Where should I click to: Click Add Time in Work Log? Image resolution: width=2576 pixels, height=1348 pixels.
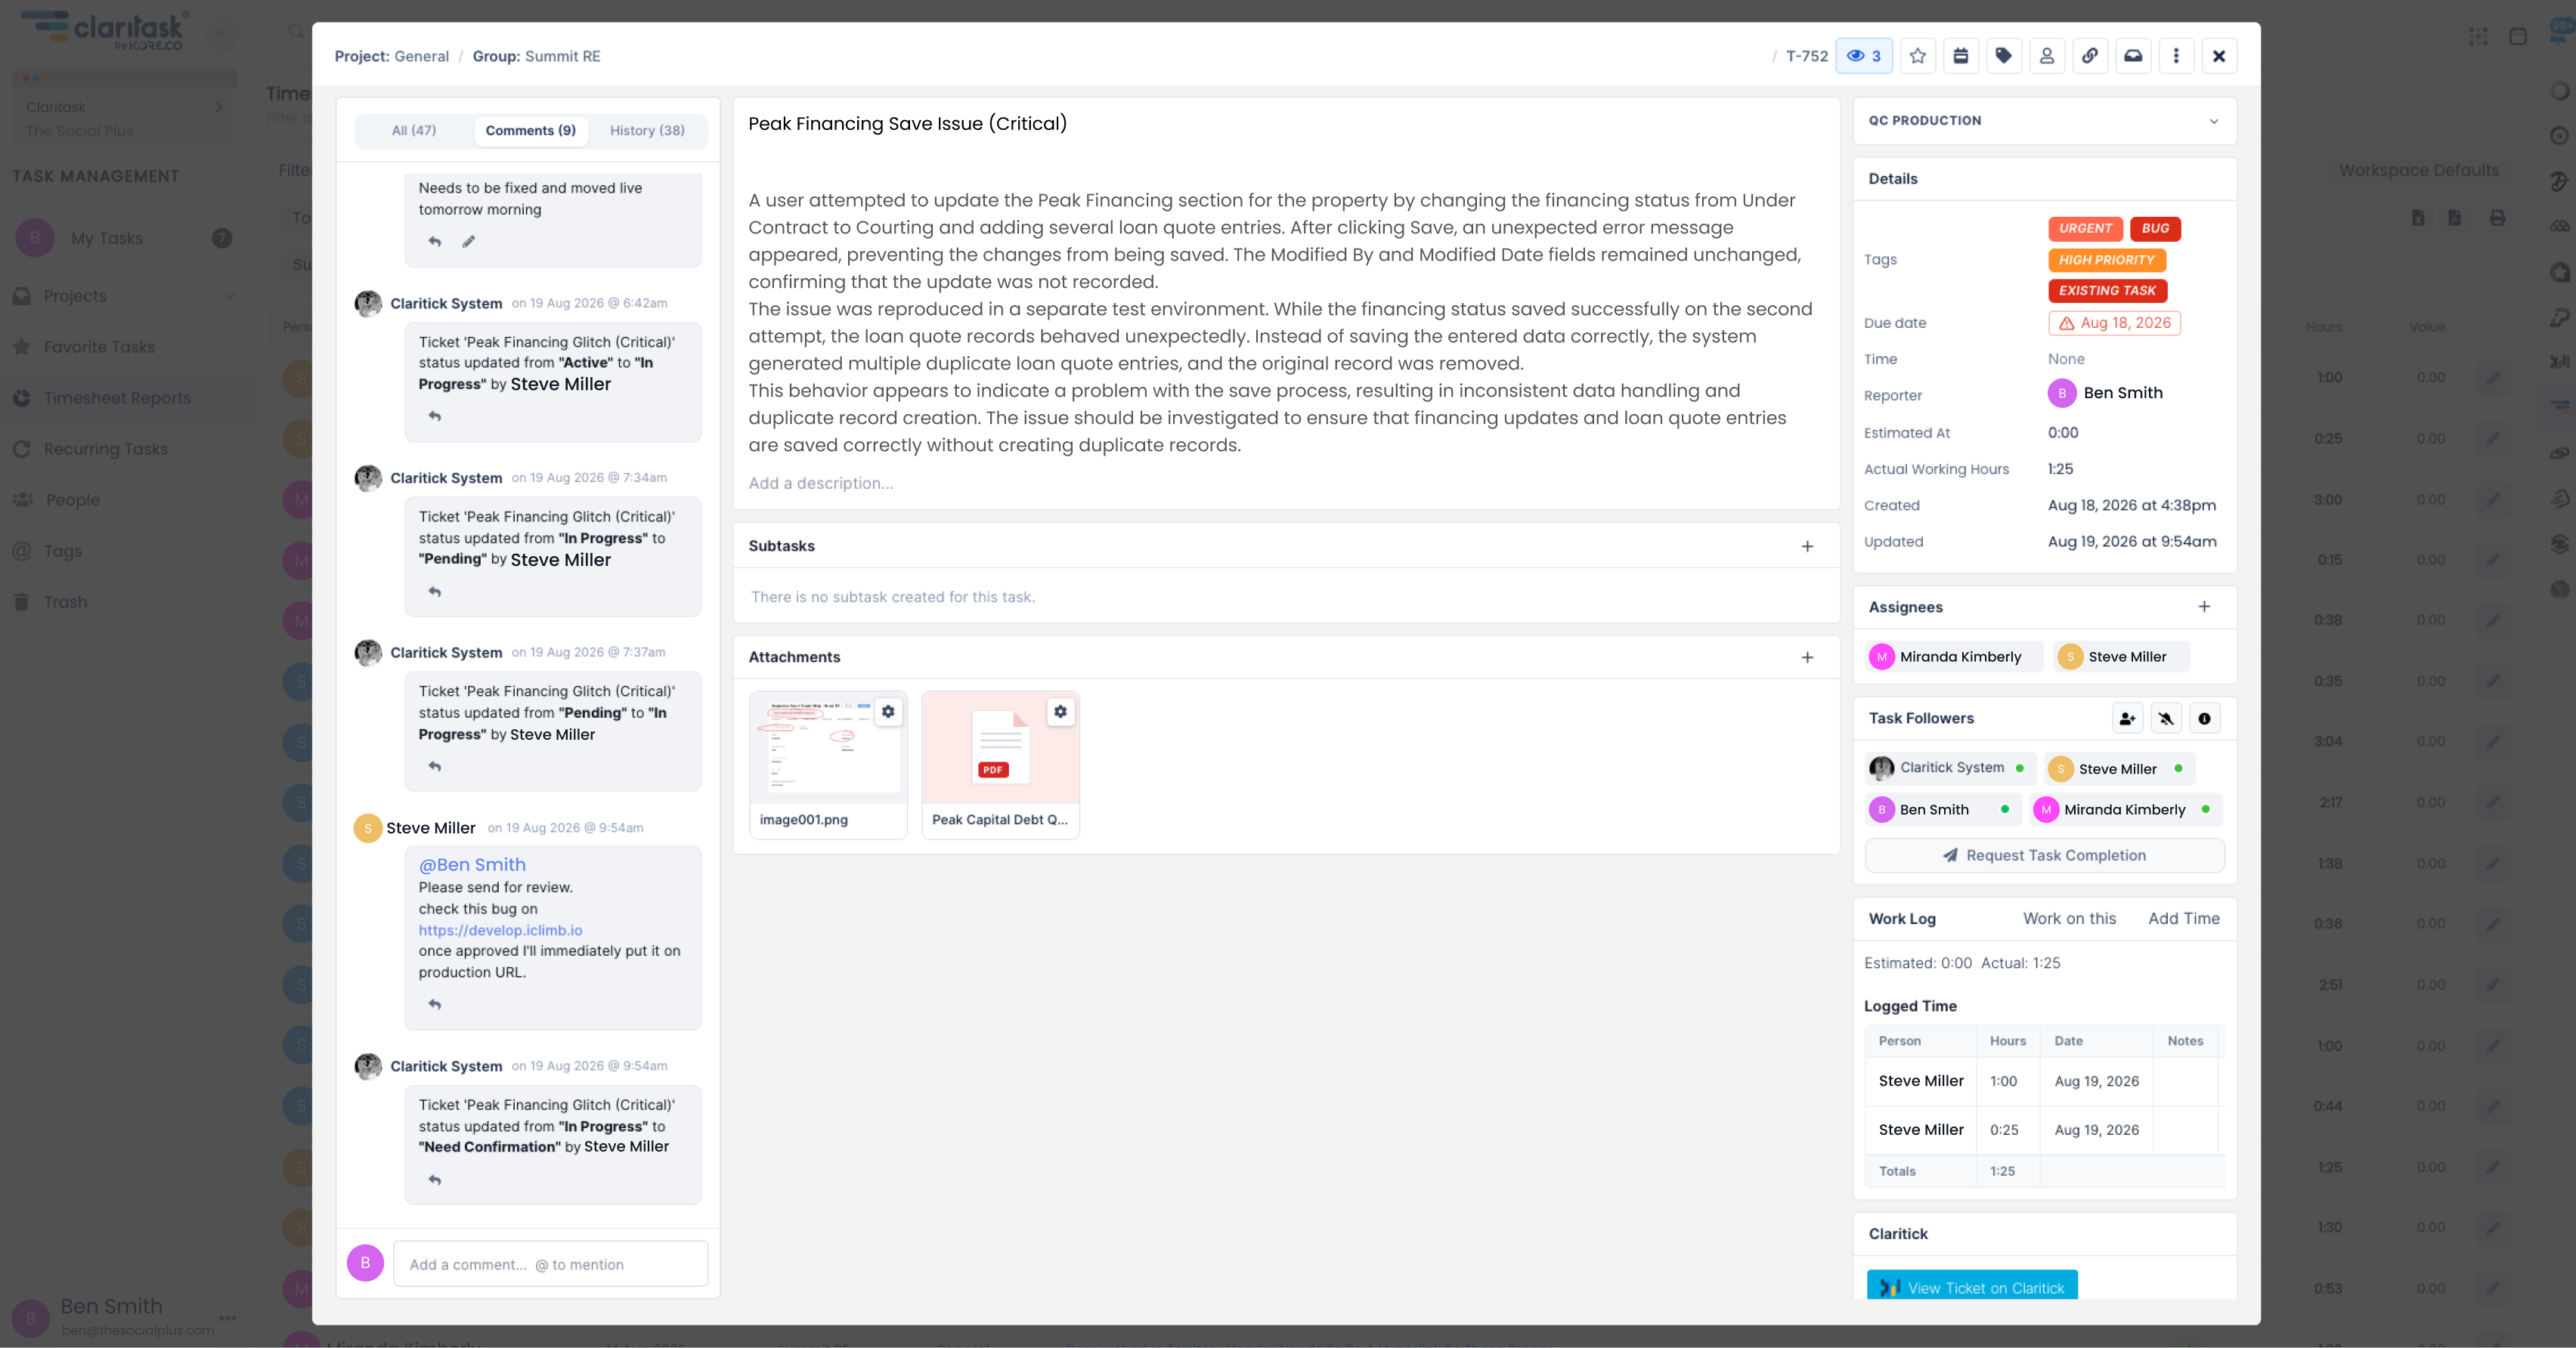pyautogui.click(x=2183, y=919)
